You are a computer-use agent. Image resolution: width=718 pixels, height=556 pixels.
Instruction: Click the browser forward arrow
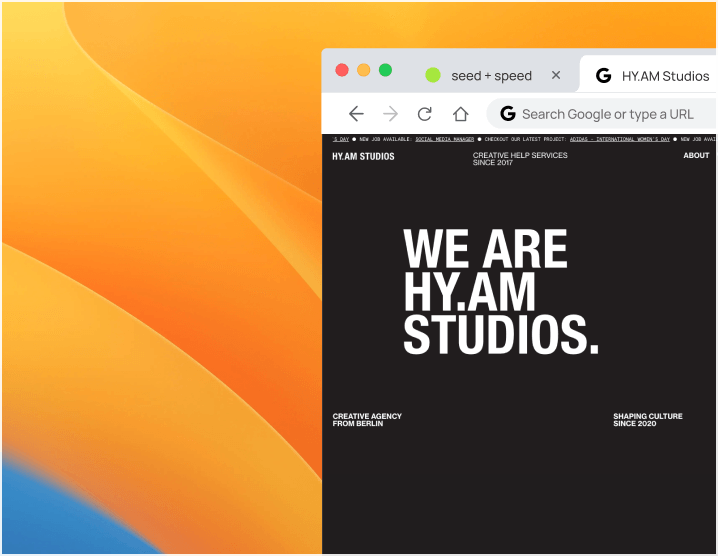click(390, 114)
